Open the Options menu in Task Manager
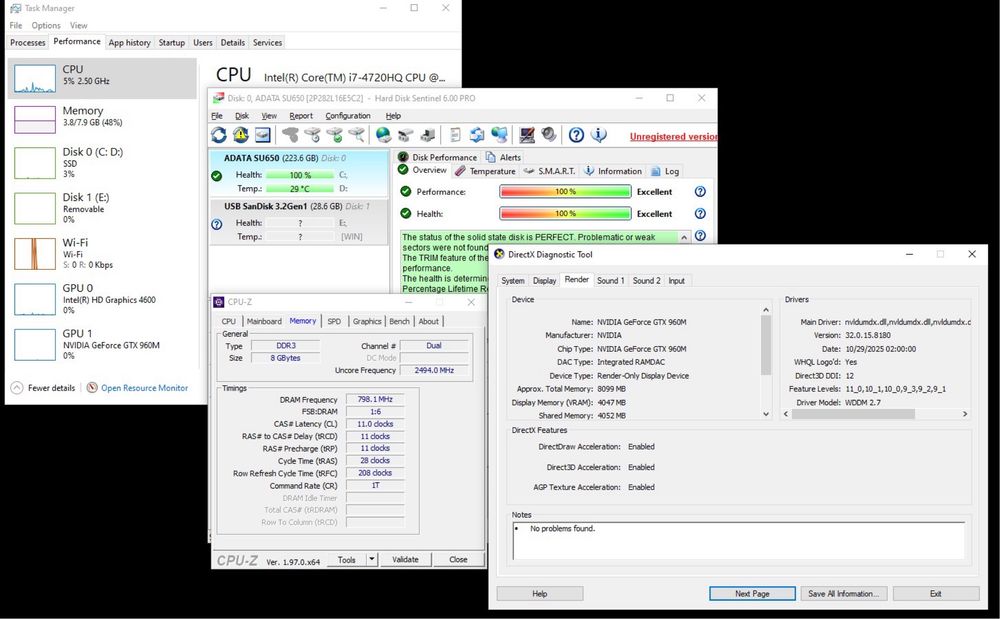The image size is (1000, 619). click(x=46, y=25)
